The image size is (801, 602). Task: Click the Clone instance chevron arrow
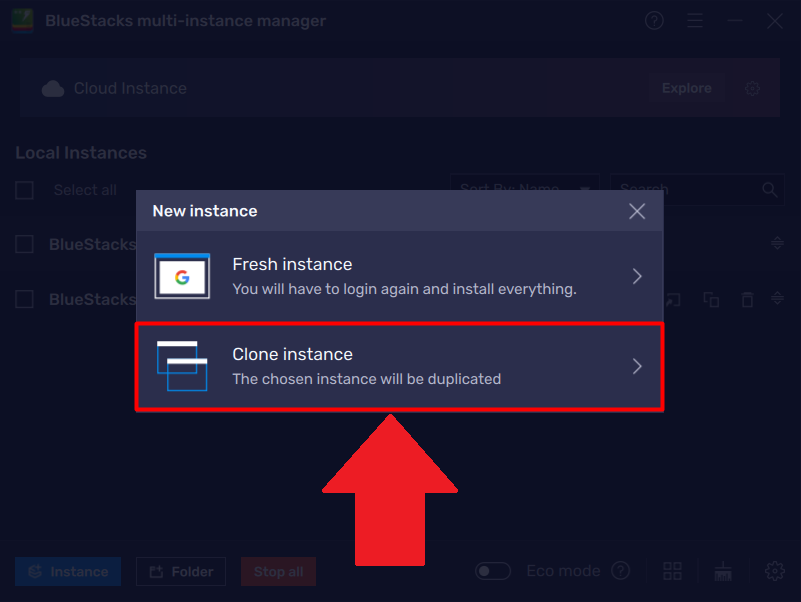click(x=637, y=366)
